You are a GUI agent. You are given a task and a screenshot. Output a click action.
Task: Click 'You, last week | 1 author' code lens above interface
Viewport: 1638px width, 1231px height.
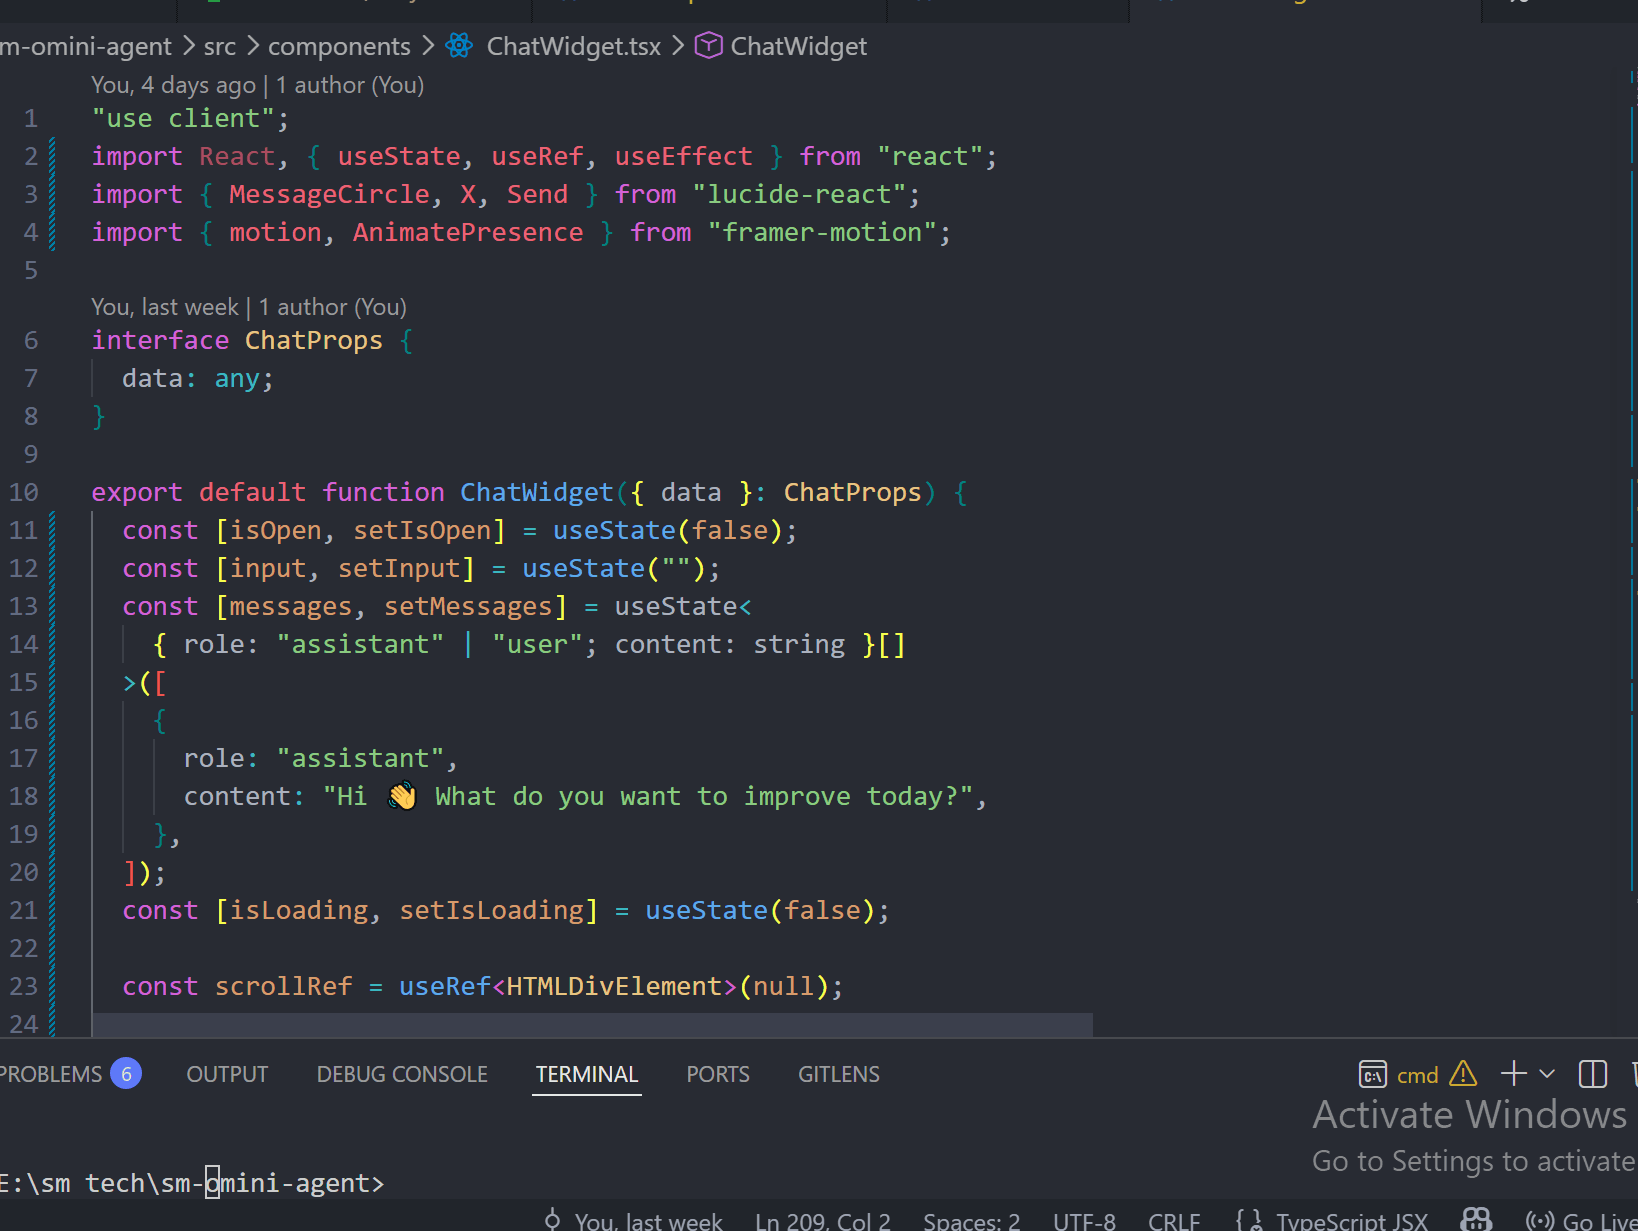click(249, 307)
